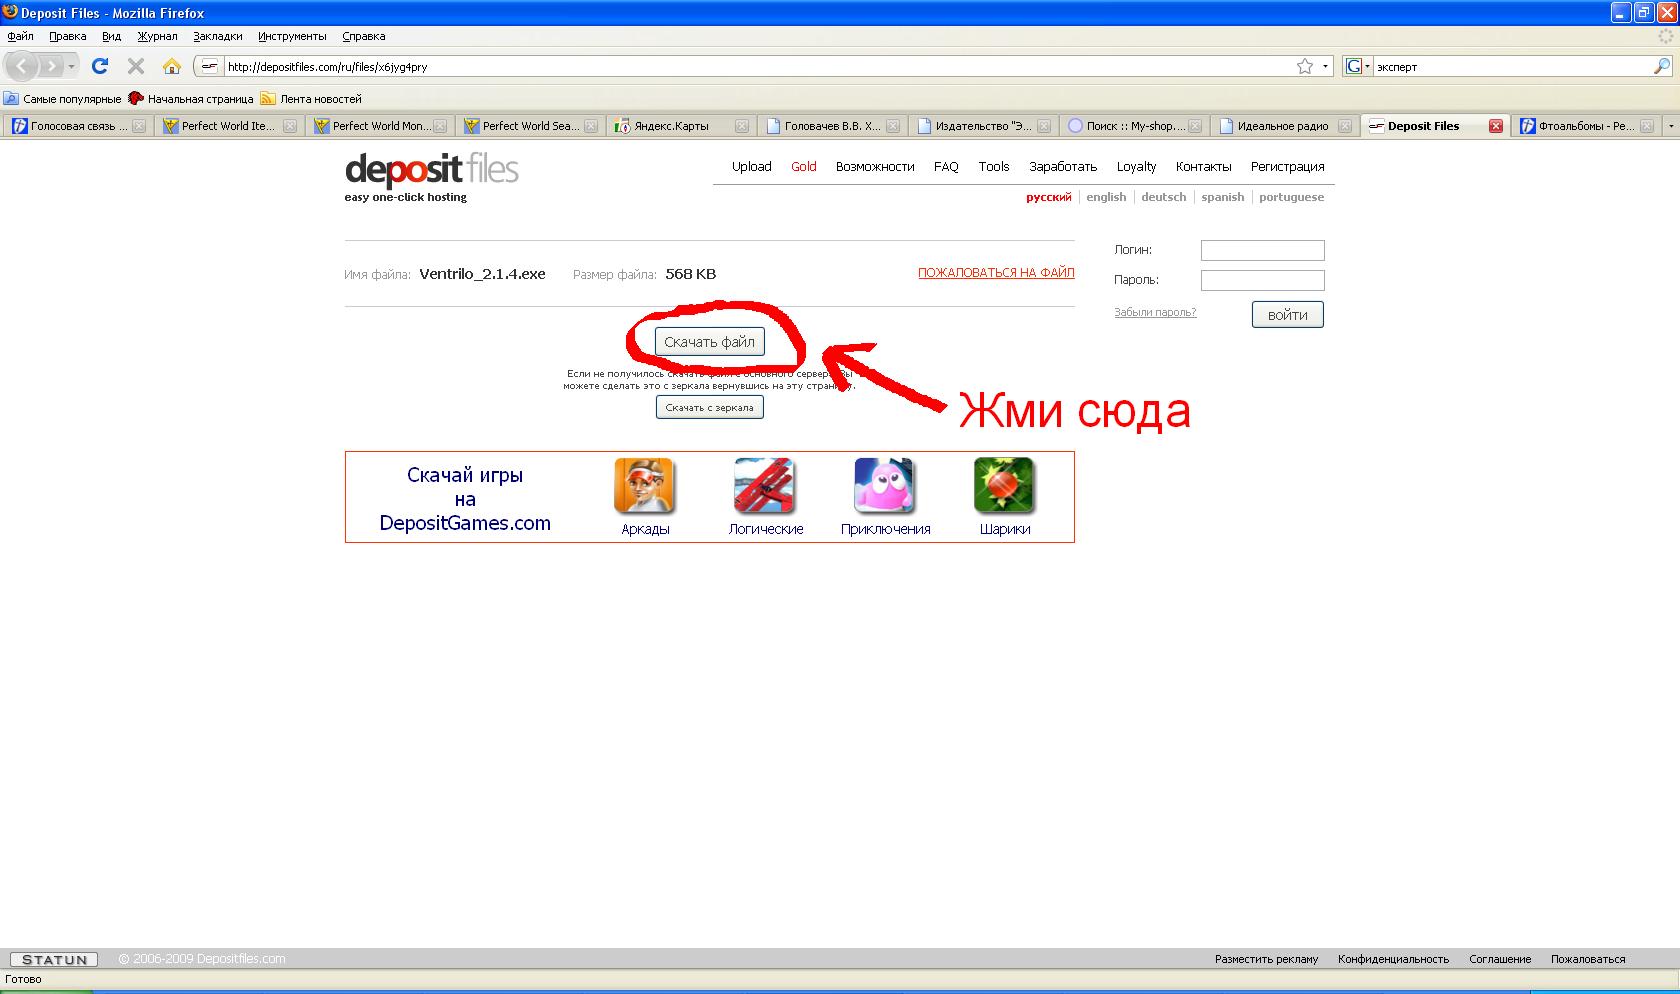Open Самые популярные bookmark folder
Viewport: 1680px width, 994px height.
pyautogui.click(x=62, y=99)
